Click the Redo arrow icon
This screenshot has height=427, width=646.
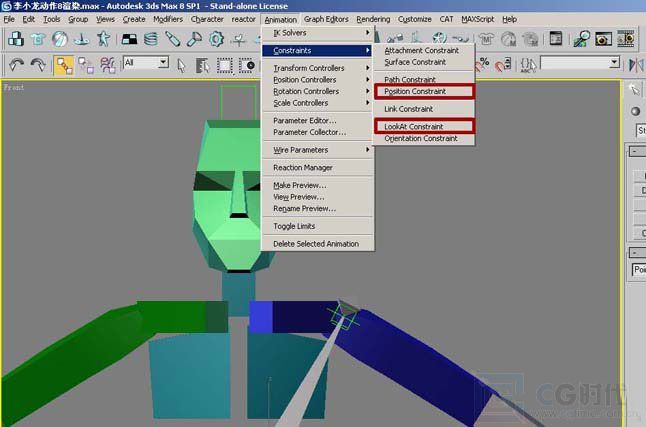38,64
